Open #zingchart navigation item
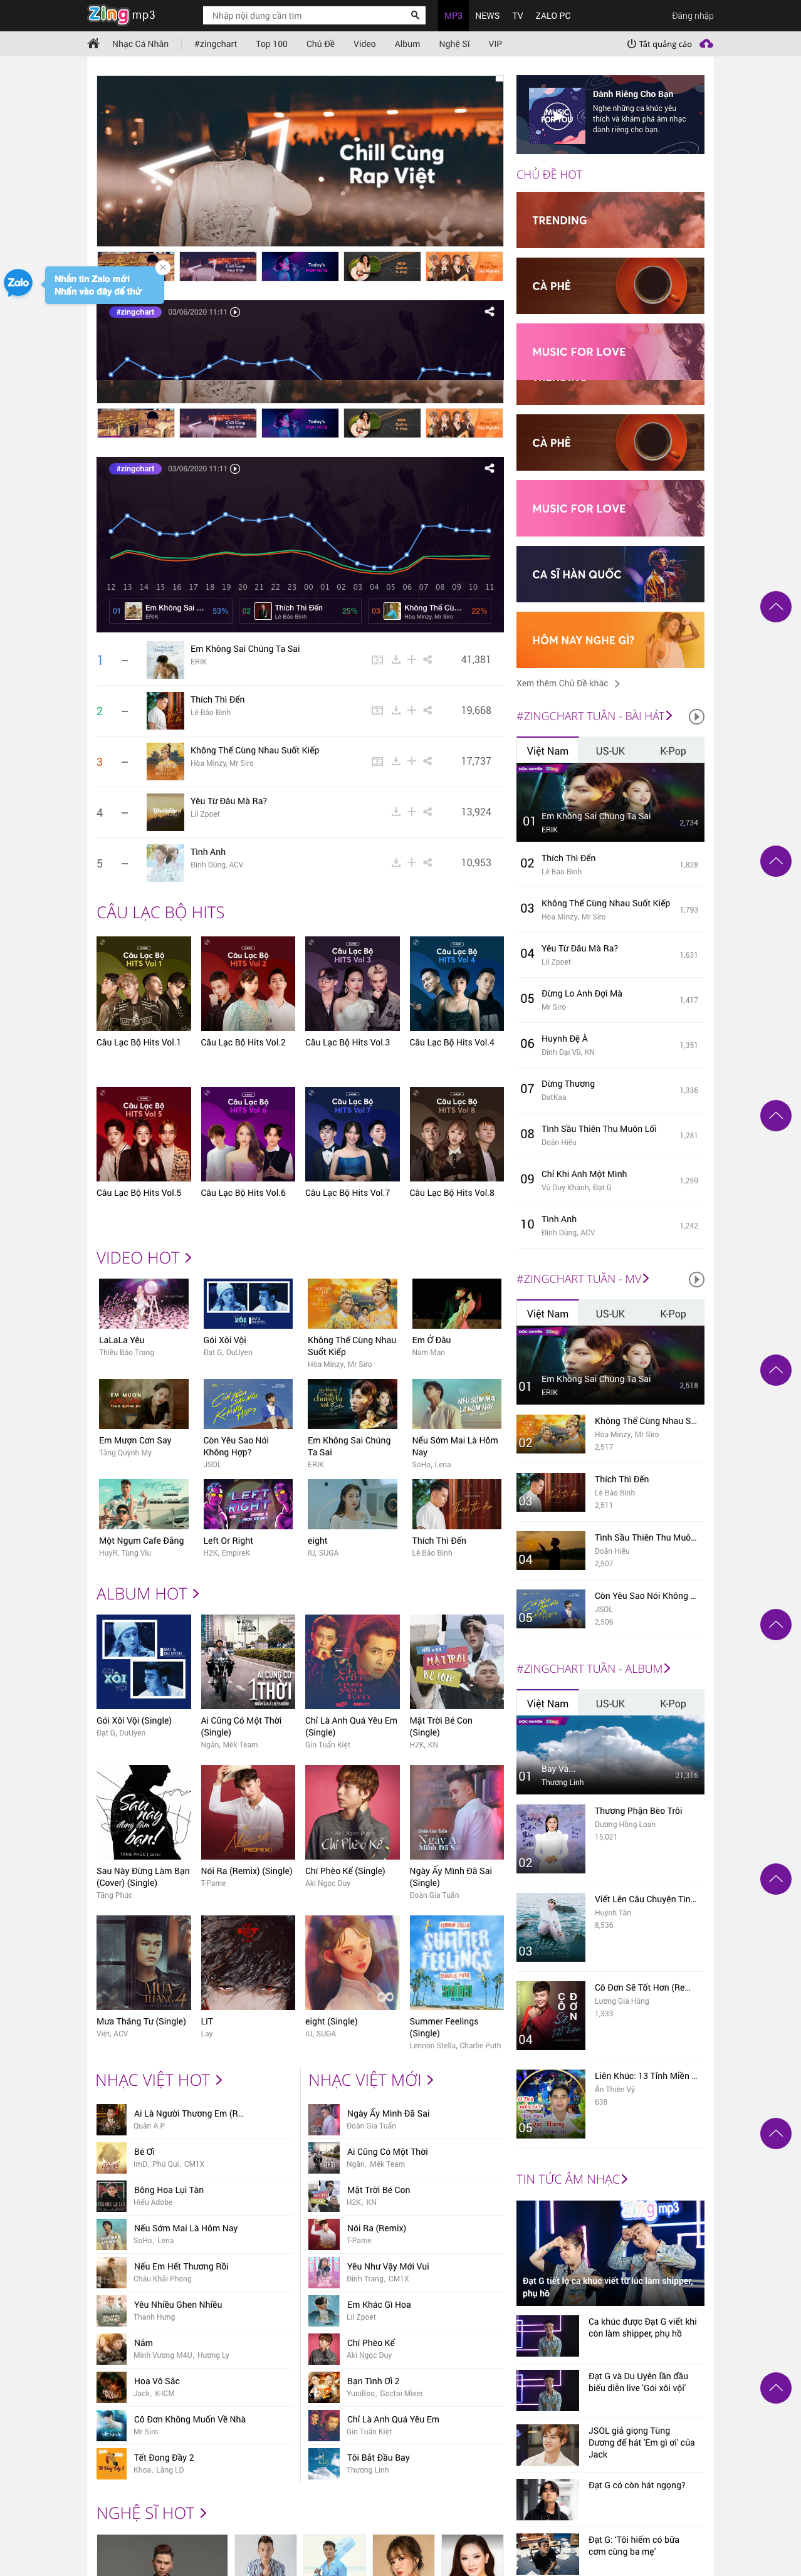This screenshot has height=2576, width=801. (x=216, y=44)
